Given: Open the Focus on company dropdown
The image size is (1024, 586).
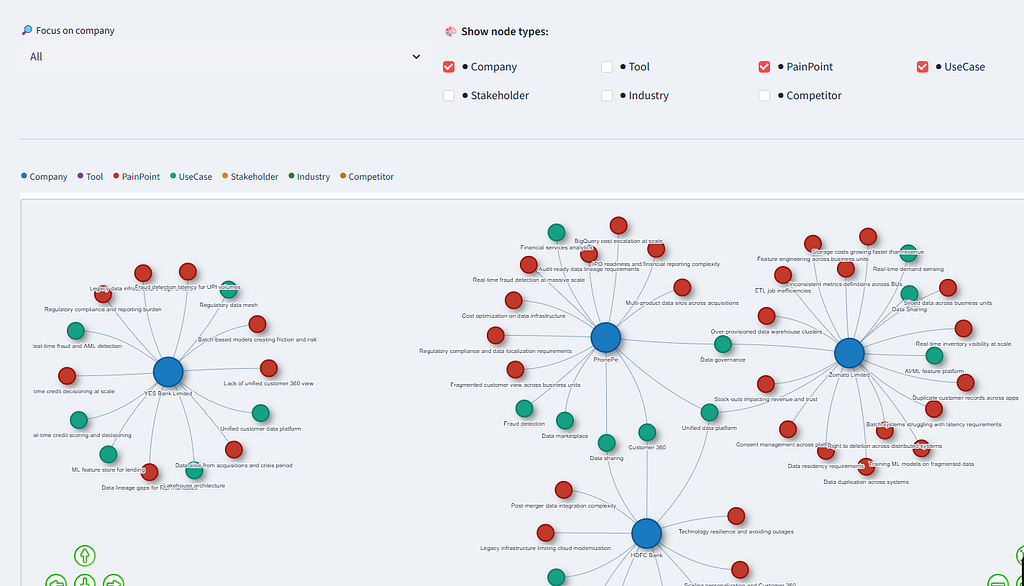Looking at the screenshot, I should (x=225, y=57).
